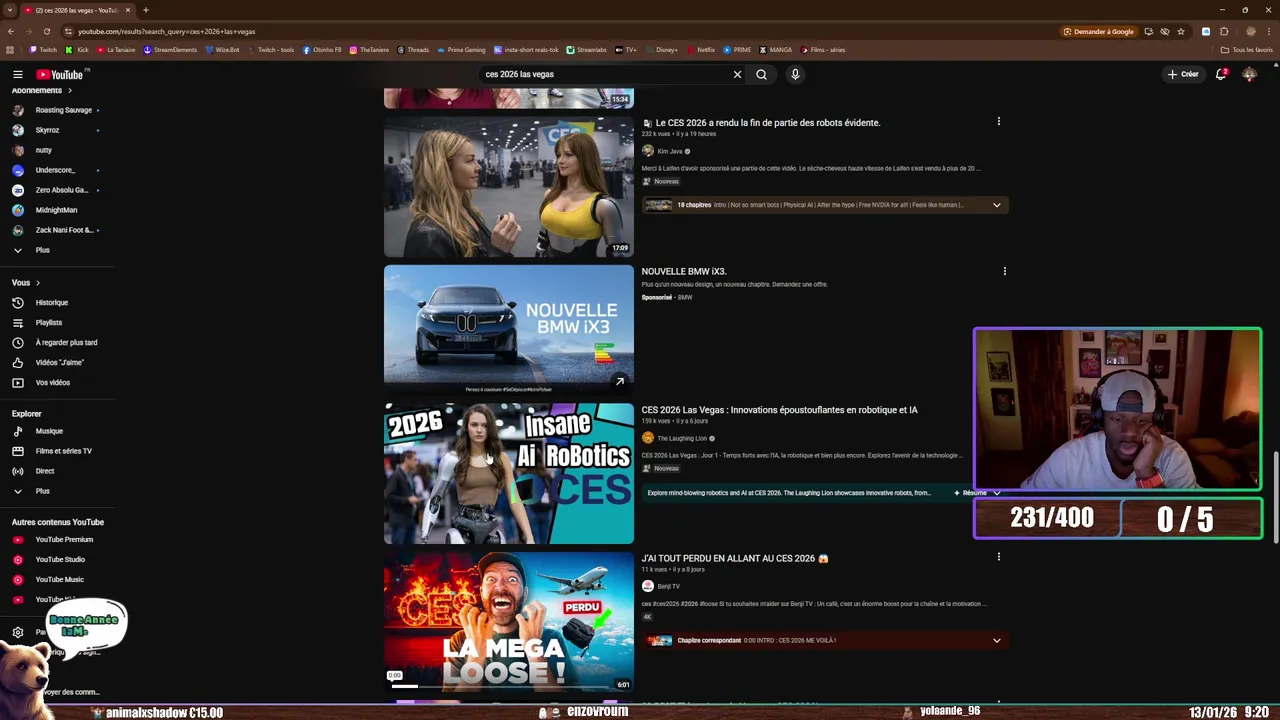Open the Streamlabs bookmark
The height and width of the screenshot is (720, 1280).
pyautogui.click(x=587, y=50)
